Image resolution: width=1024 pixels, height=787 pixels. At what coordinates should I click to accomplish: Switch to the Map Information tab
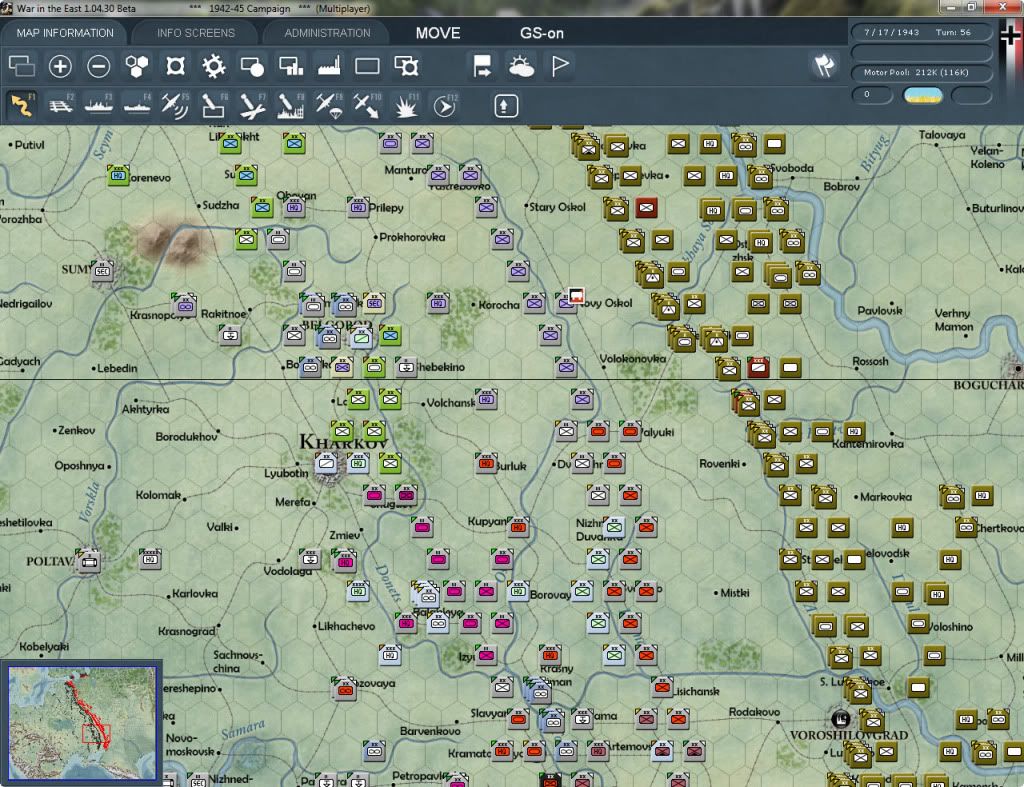[65, 33]
